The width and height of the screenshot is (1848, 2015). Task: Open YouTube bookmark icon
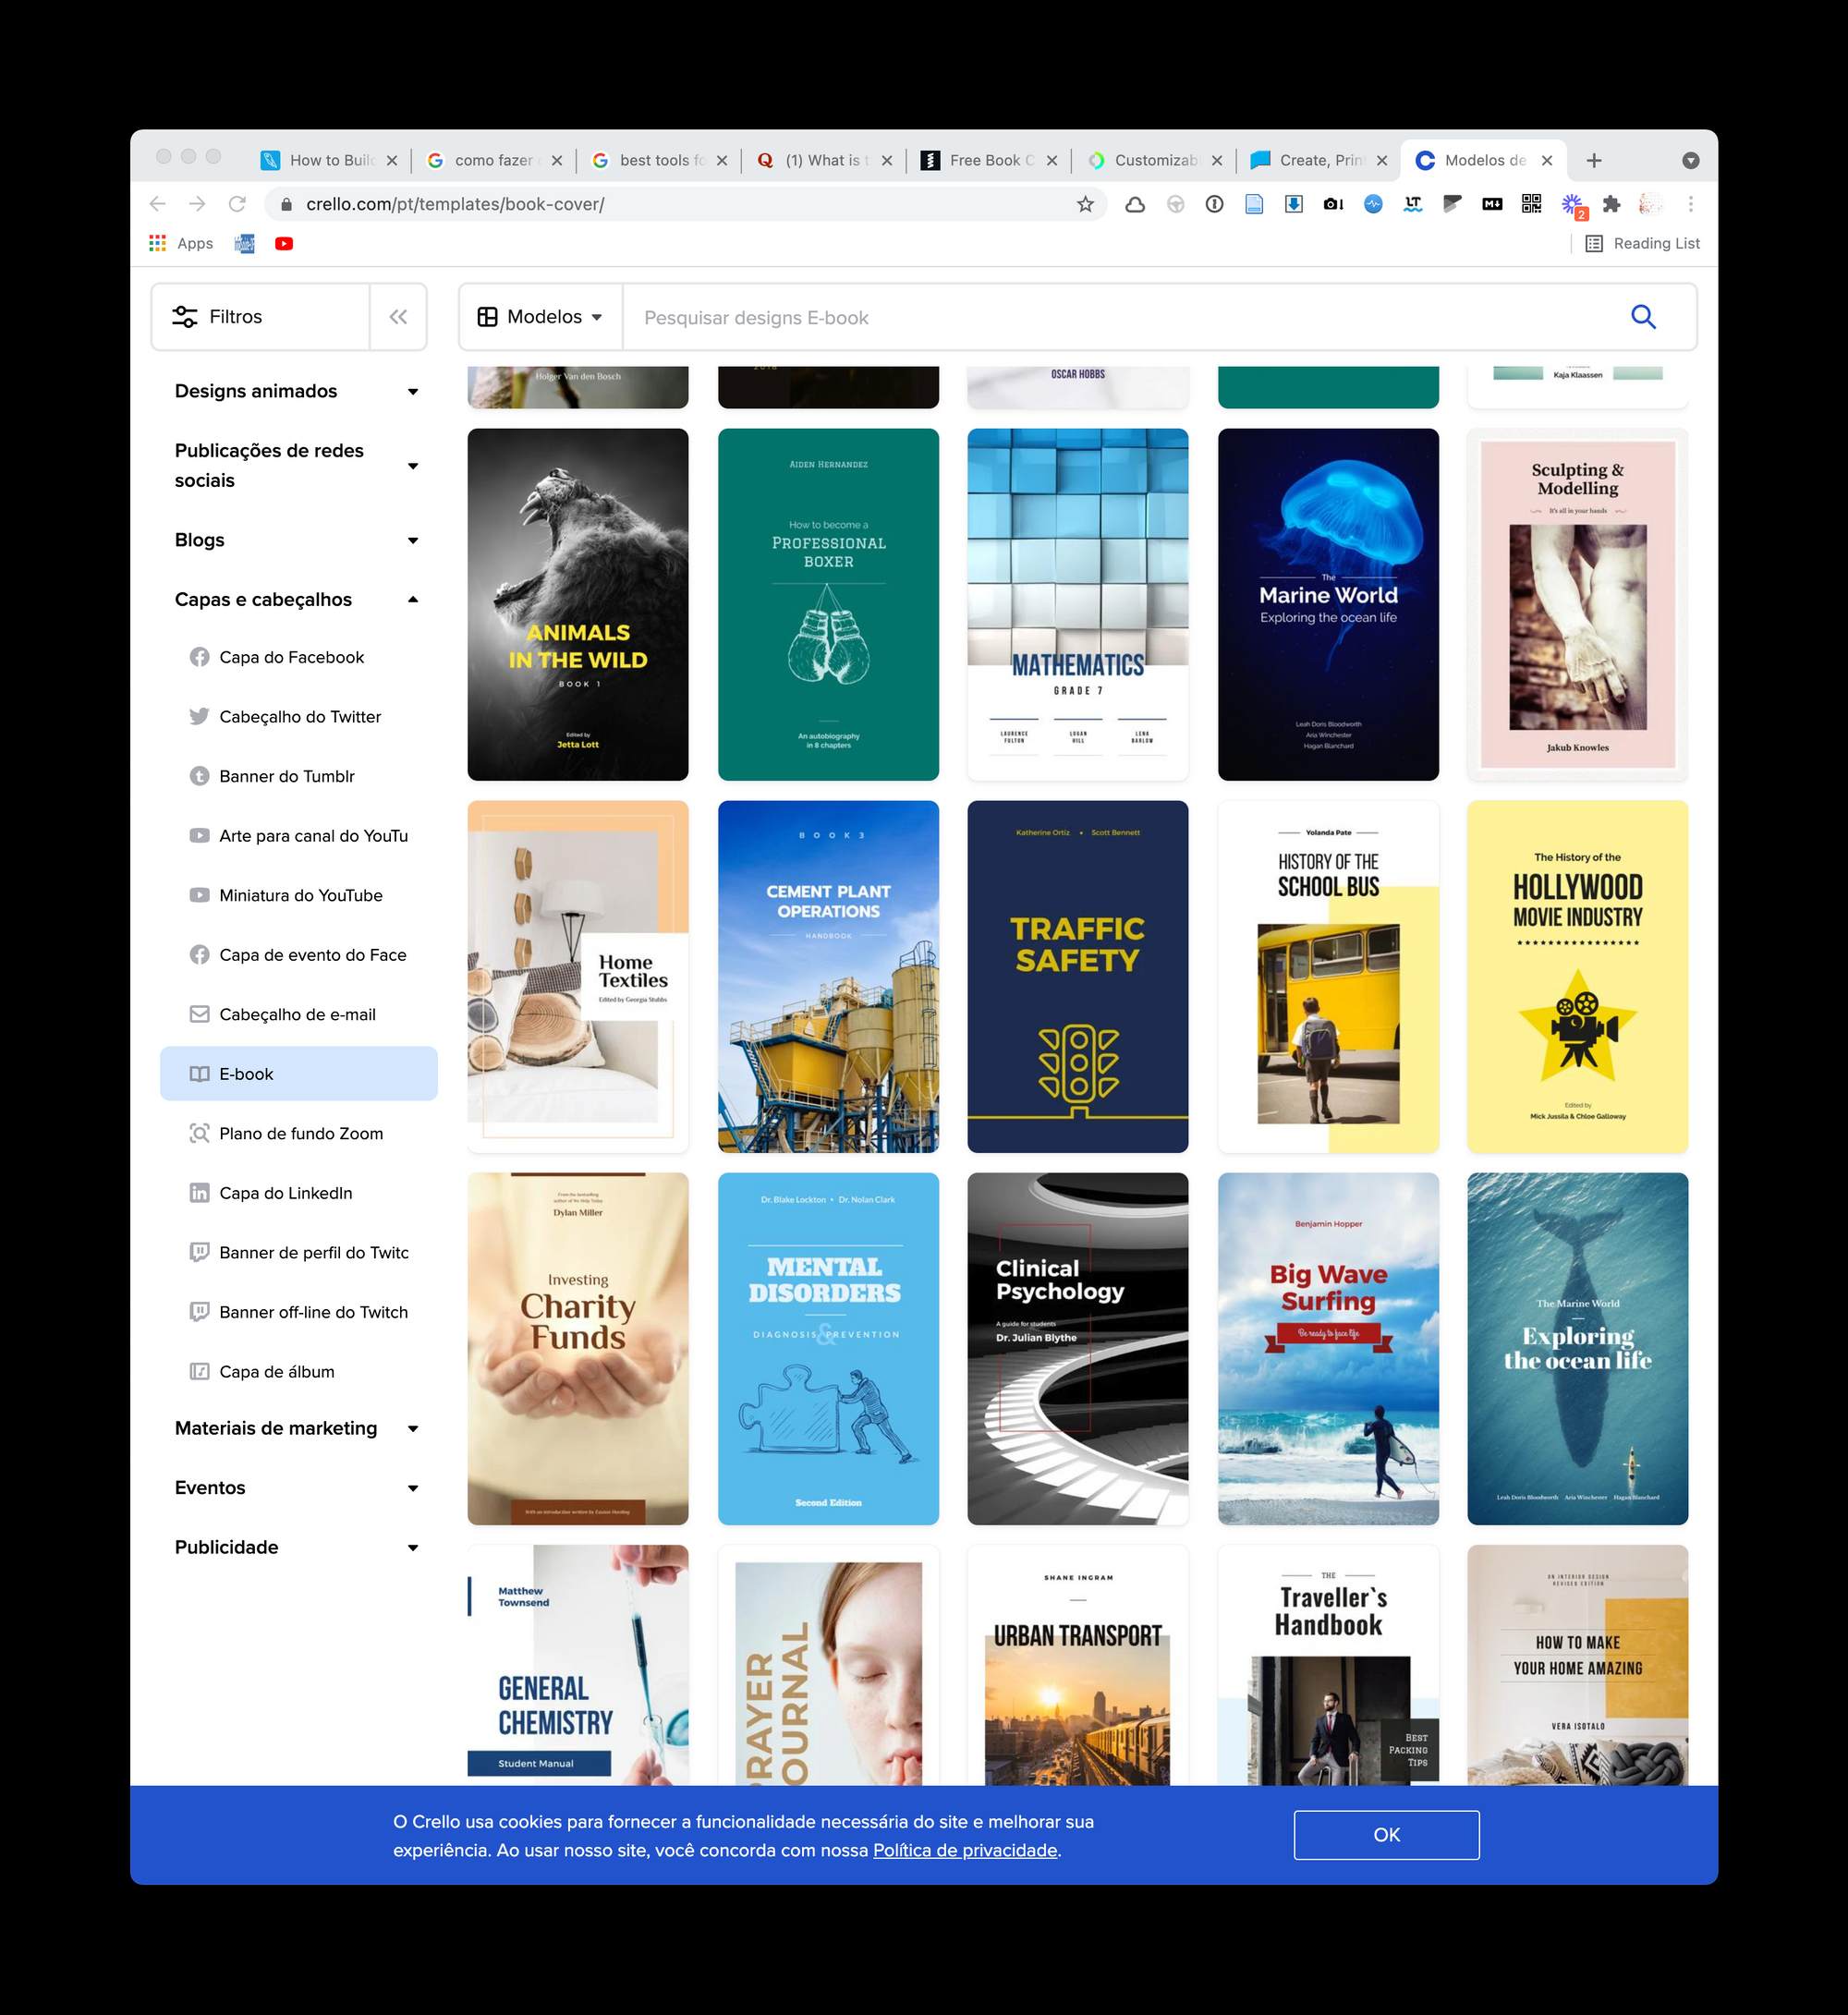284,243
